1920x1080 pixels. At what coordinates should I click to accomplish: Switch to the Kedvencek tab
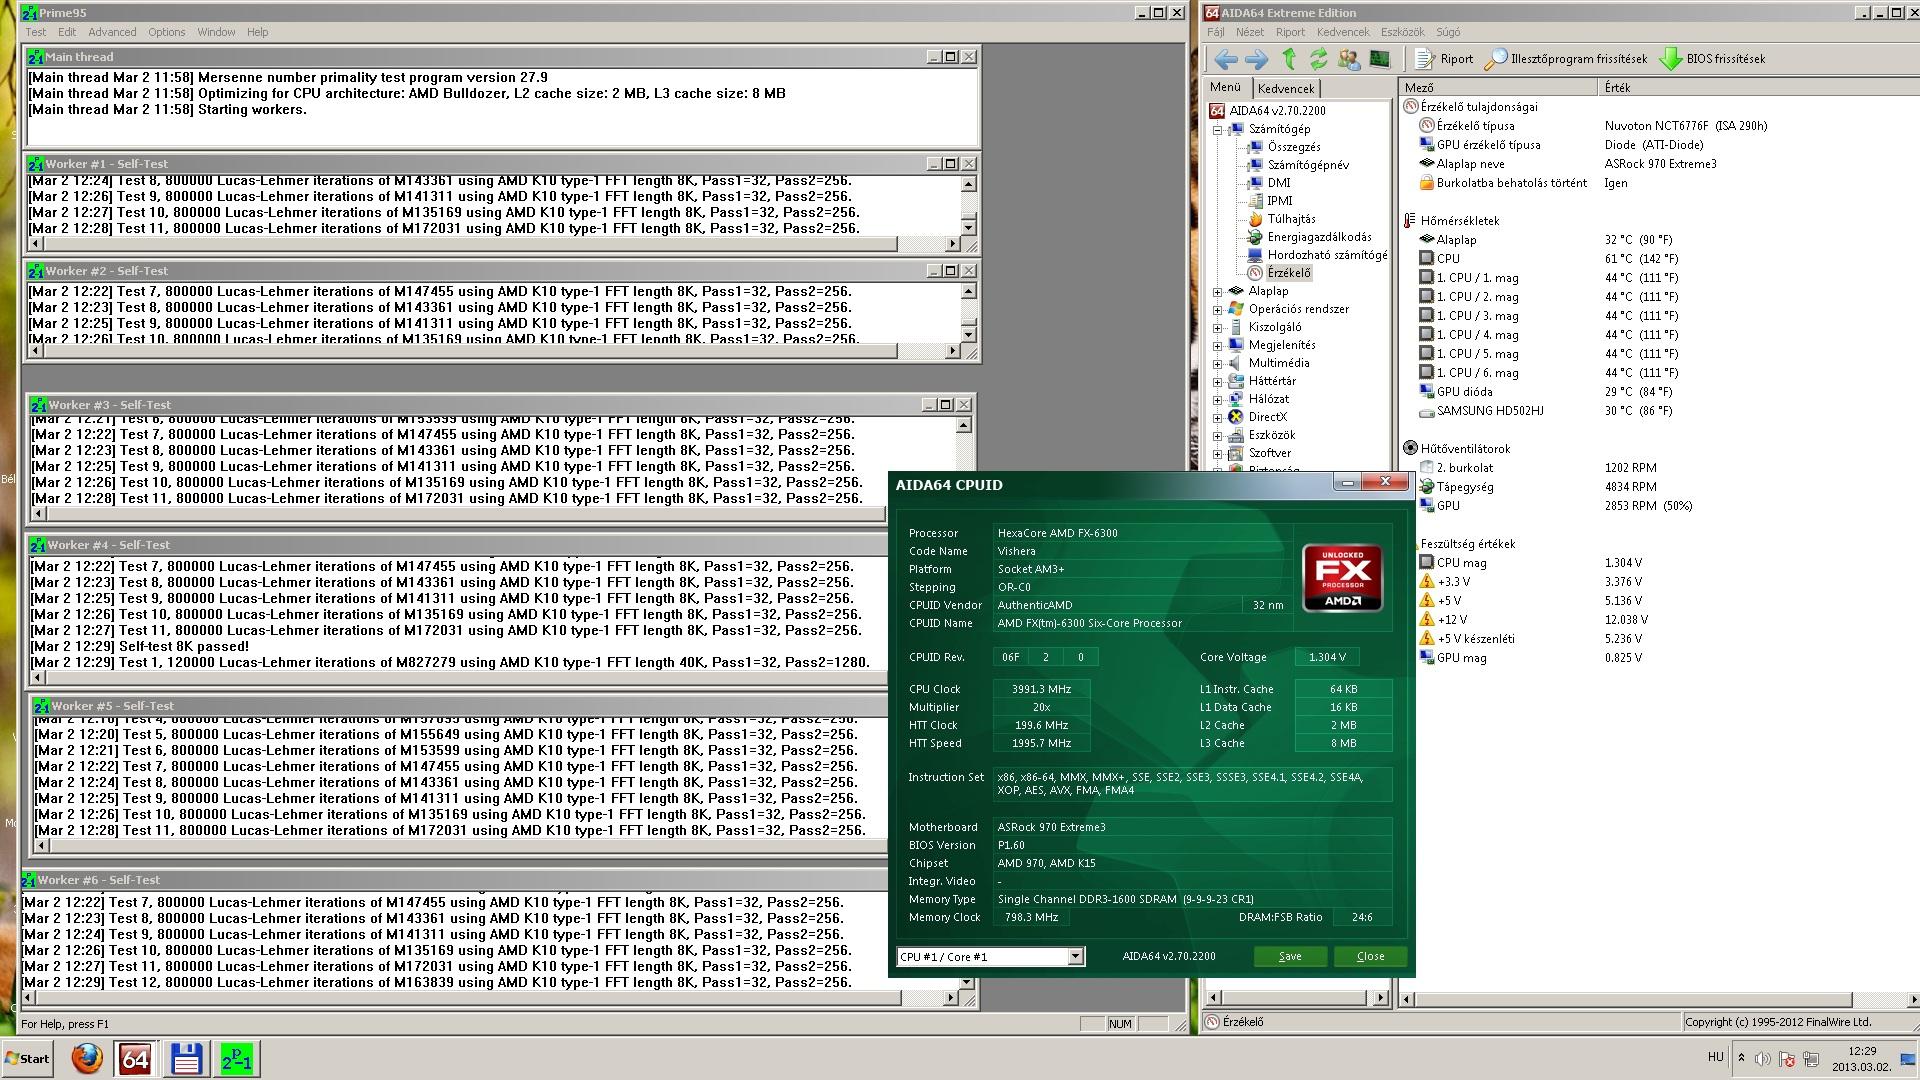click(1286, 89)
